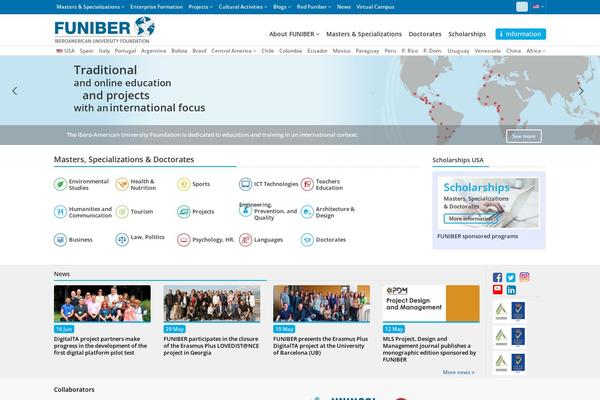The height and width of the screenshot is (400, 600).
Task: Select Colombia in the country bar
Action: (x=290, y=51)
